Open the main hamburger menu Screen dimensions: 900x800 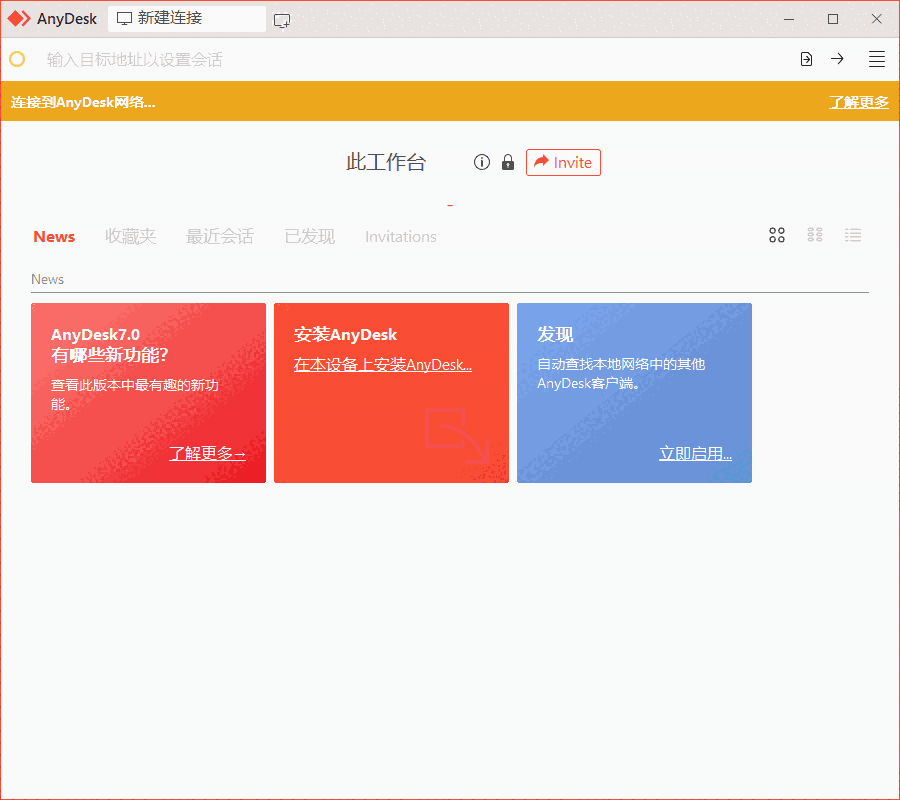click(x=876, y=59)
